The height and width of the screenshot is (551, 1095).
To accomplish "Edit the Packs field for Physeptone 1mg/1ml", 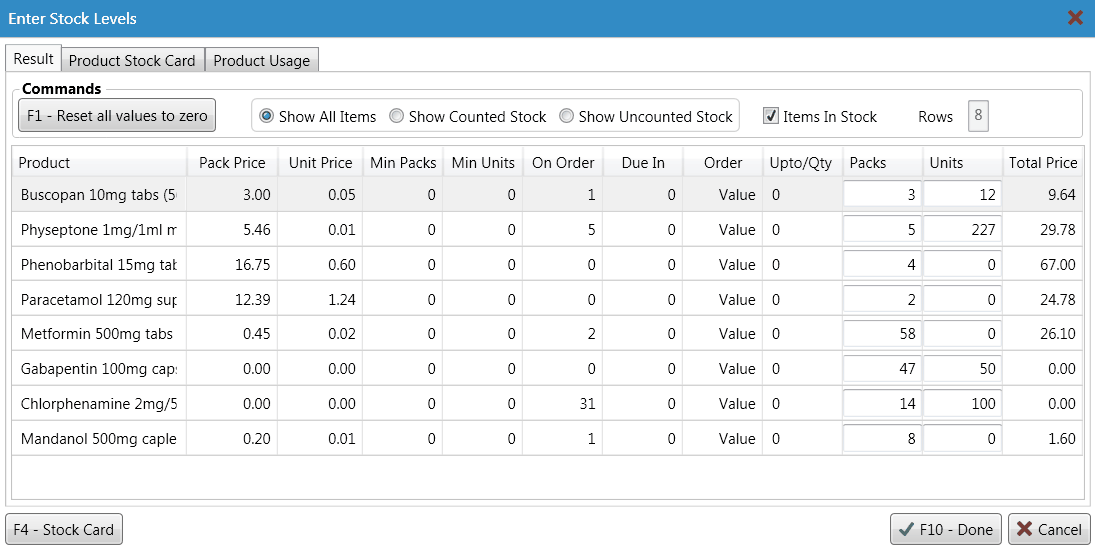I will pos(883,229).
